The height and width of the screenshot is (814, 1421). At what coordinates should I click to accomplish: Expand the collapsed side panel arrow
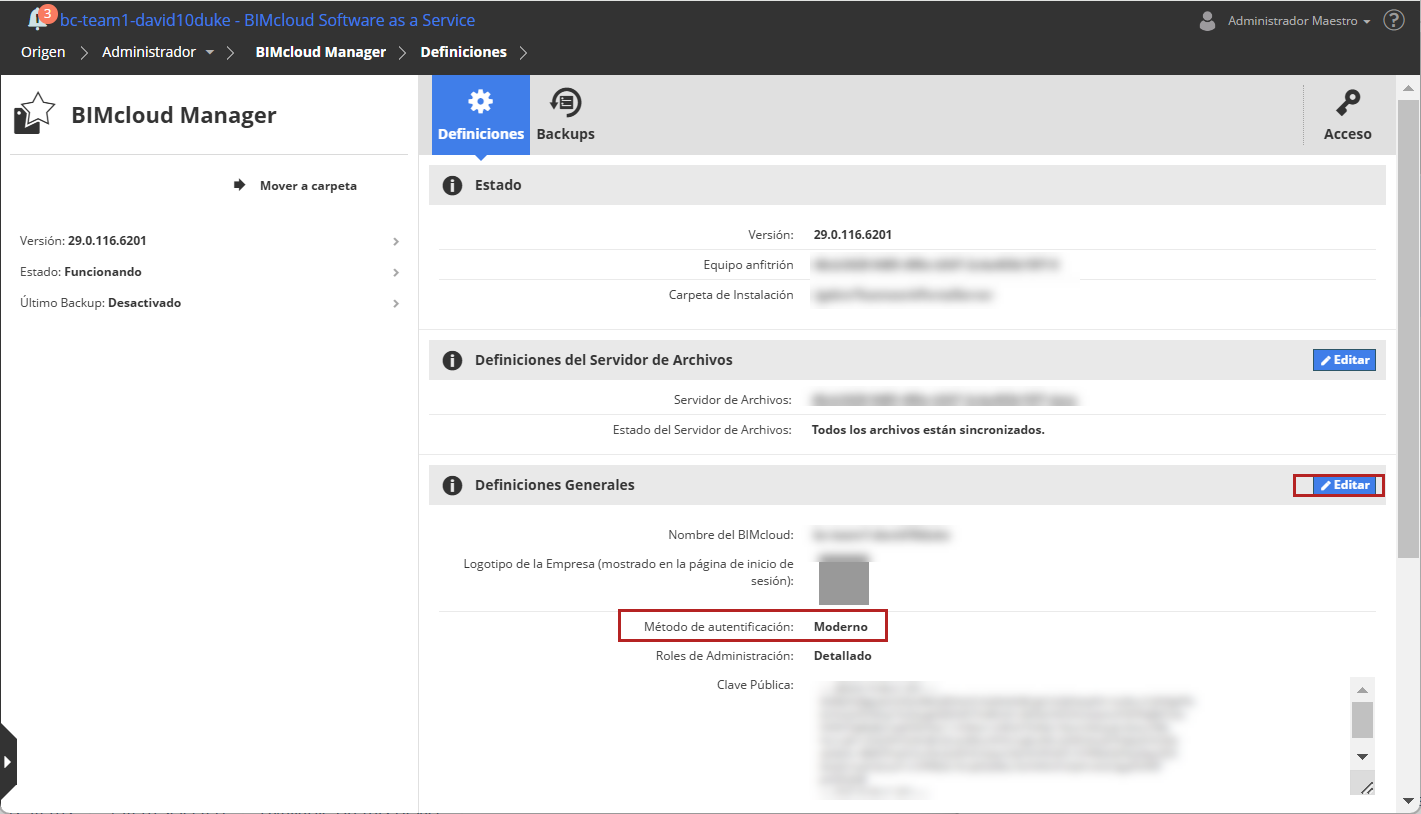point(8,761)
